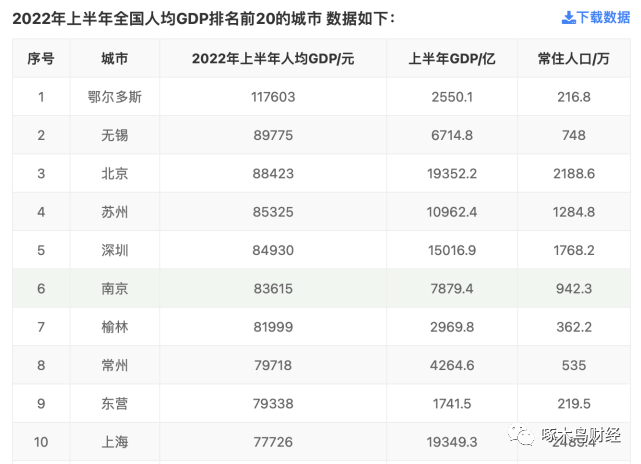Click the city cell 苏州
The image size is (641, 464).
click(x=114, y=212)
